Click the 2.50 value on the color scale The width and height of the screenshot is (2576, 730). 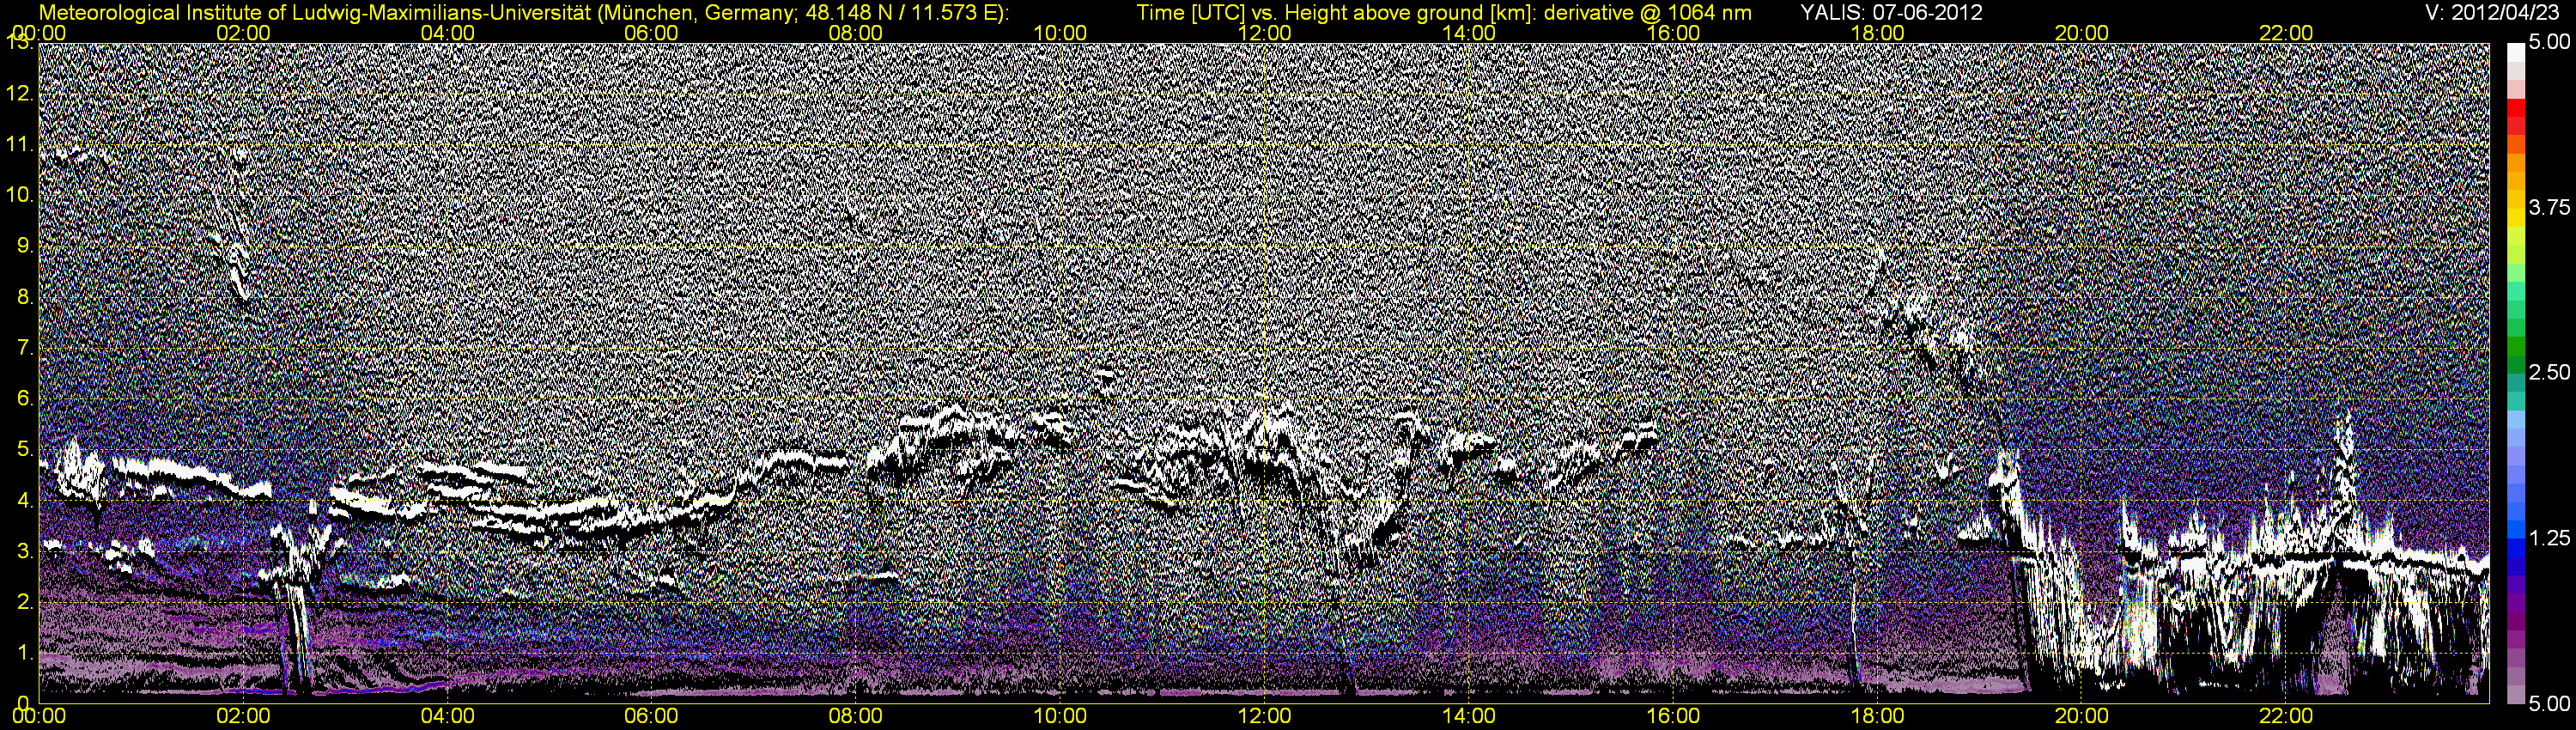2549,372
